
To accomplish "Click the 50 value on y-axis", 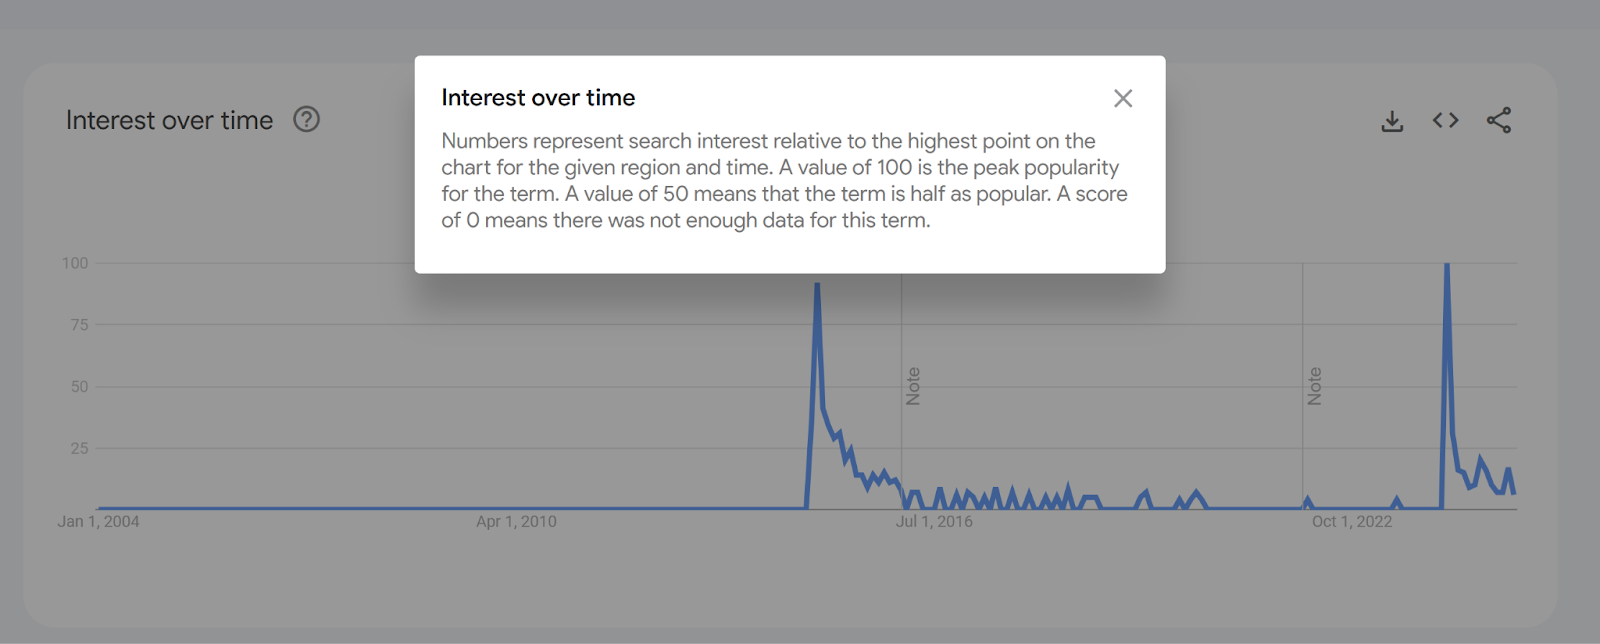I will point(80,387).
